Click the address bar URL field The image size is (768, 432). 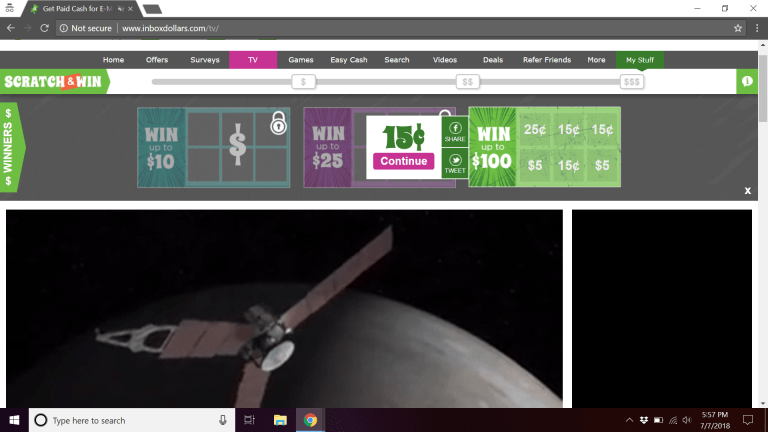tap(402, 28)
